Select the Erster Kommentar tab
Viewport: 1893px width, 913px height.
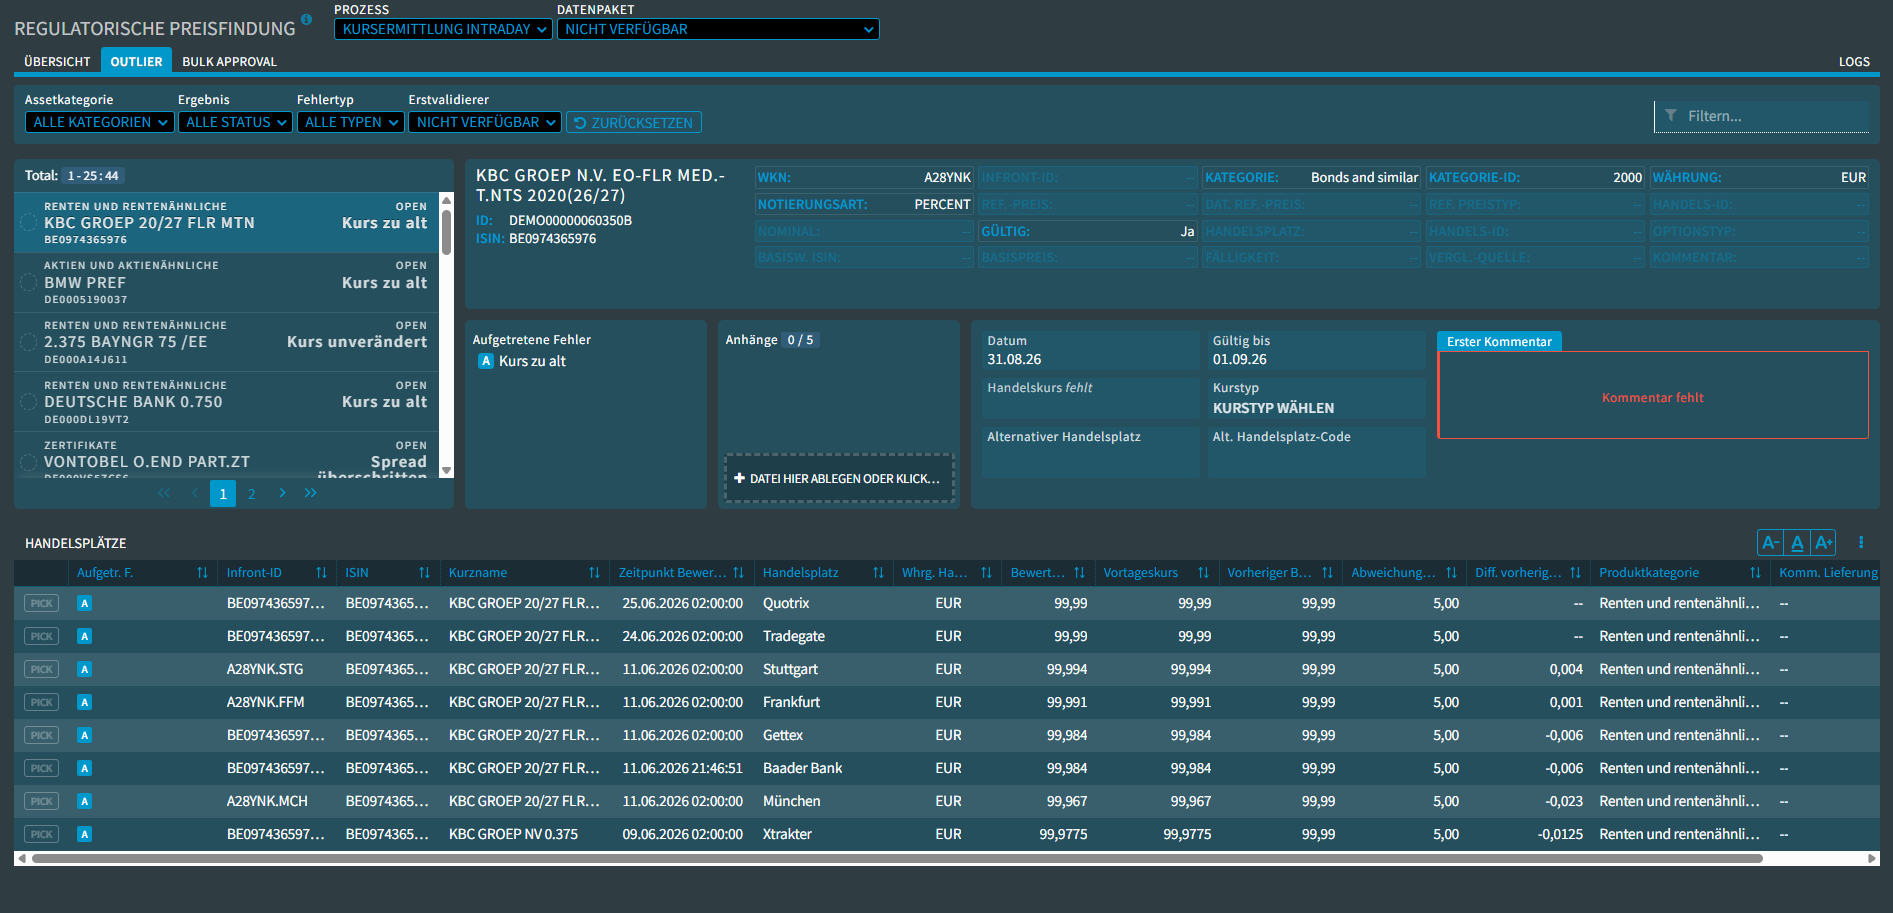pos(1499,341)
